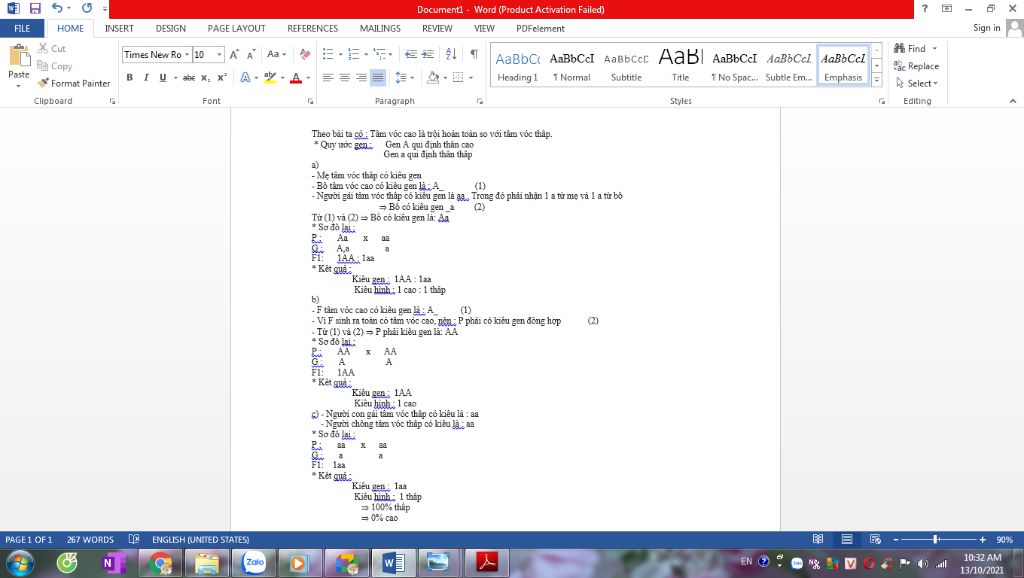This screenshot has height=578, width=1024.
Task: Switch to the PAGE LAYOUT tab
Action: pos(236,28)
